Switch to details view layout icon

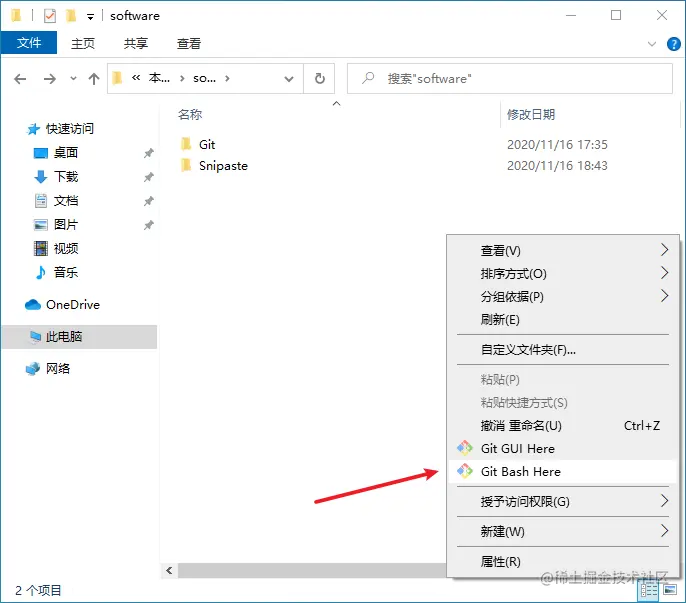649,590
